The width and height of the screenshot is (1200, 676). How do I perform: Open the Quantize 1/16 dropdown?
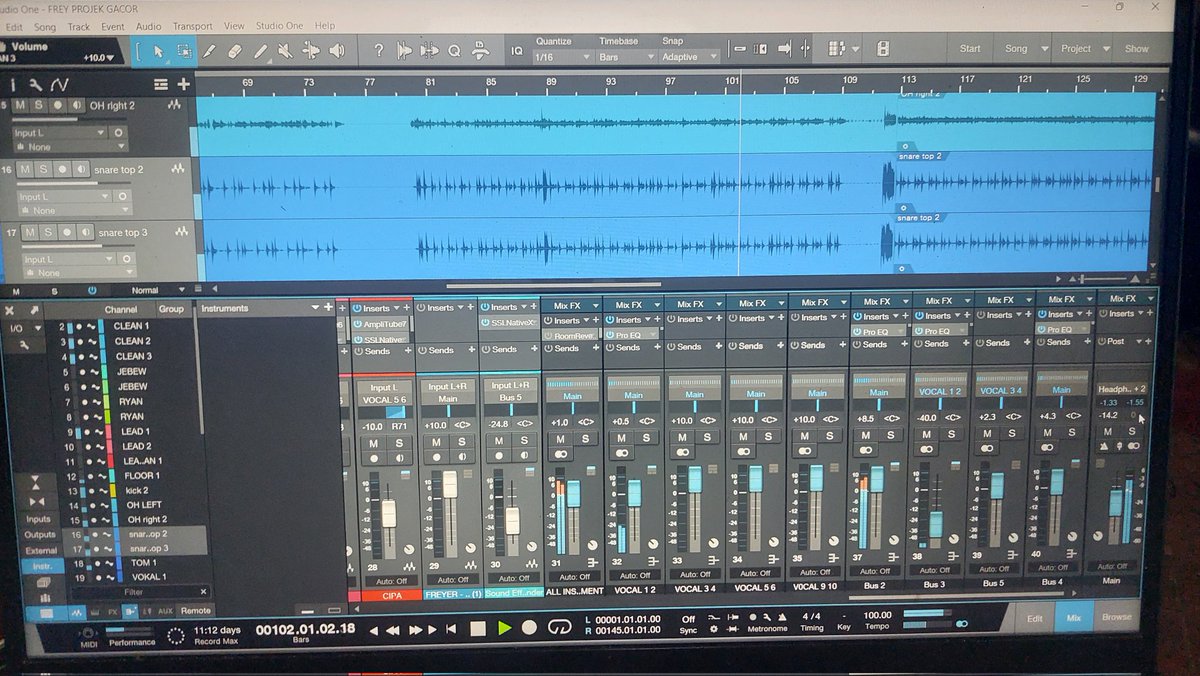564,58
